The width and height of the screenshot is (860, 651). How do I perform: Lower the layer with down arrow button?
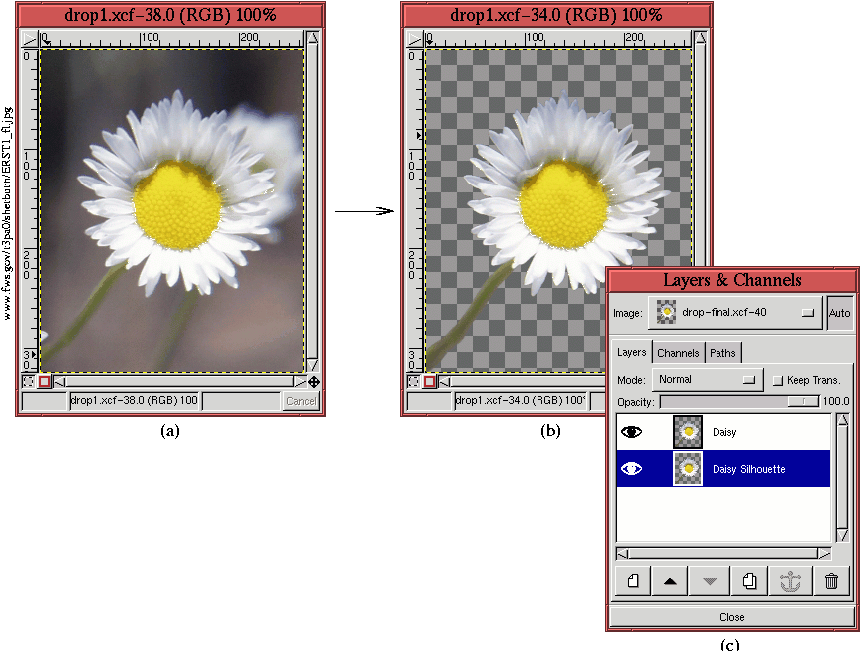click(710, 581)
